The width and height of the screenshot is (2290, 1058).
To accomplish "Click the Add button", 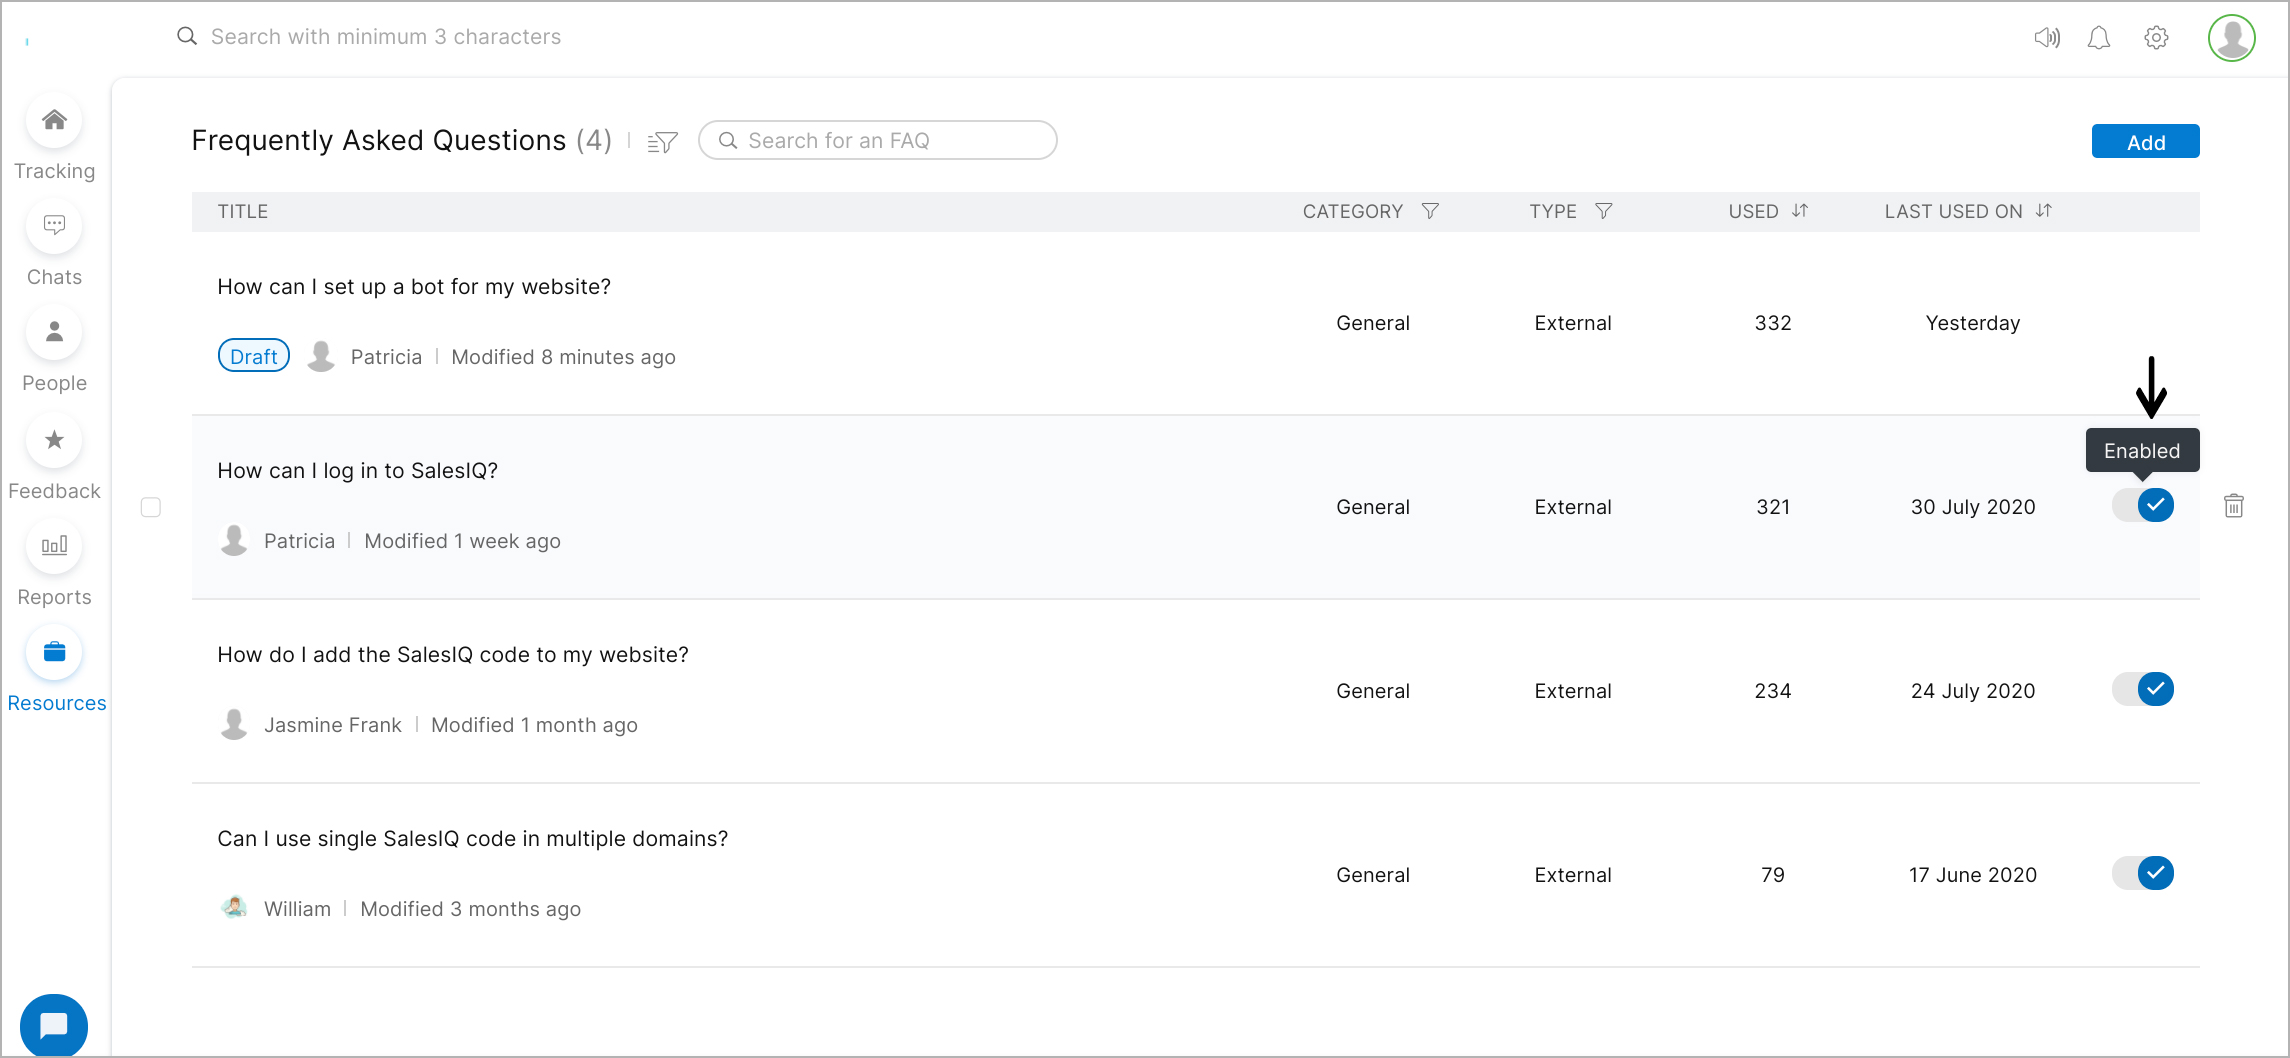I will [2145, 142].
